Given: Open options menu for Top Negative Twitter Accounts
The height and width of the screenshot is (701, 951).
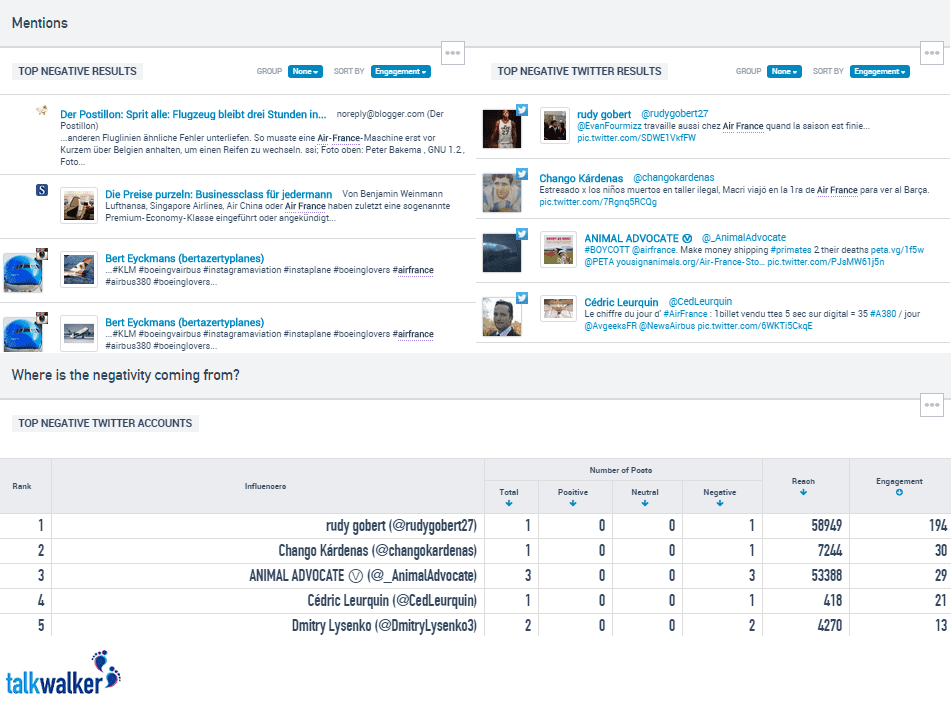Looking at the screenshot, I should coord(931,405).
